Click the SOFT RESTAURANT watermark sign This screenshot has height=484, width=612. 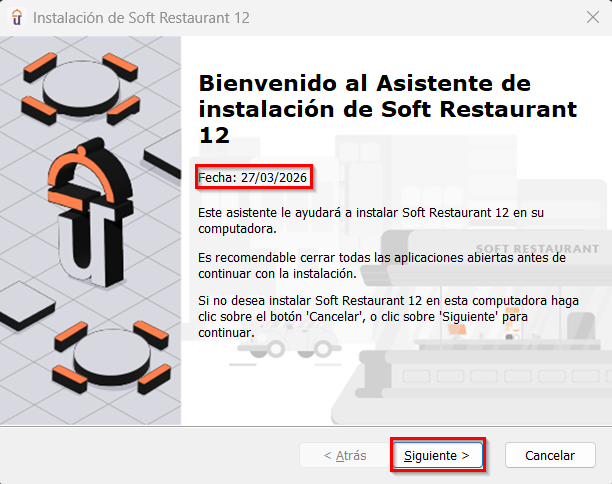click(x=537, y=249)
